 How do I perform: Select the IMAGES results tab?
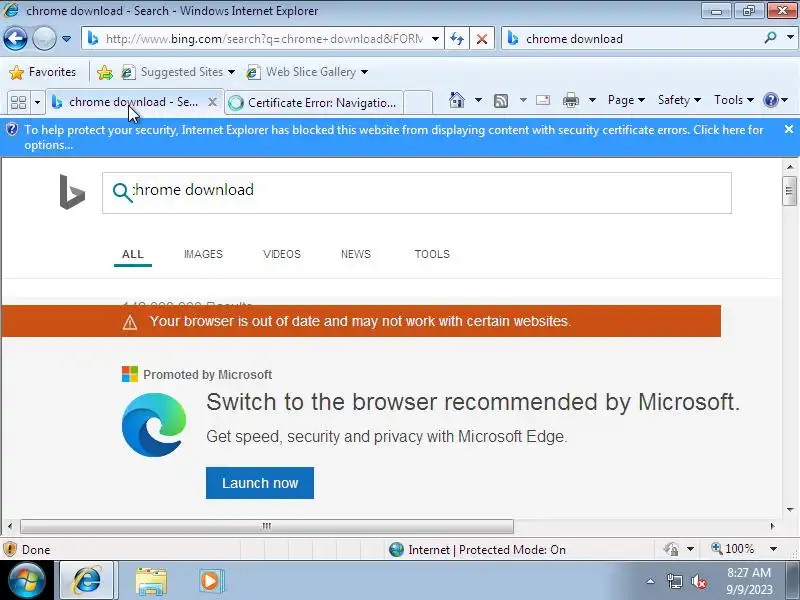click(203, 254)
